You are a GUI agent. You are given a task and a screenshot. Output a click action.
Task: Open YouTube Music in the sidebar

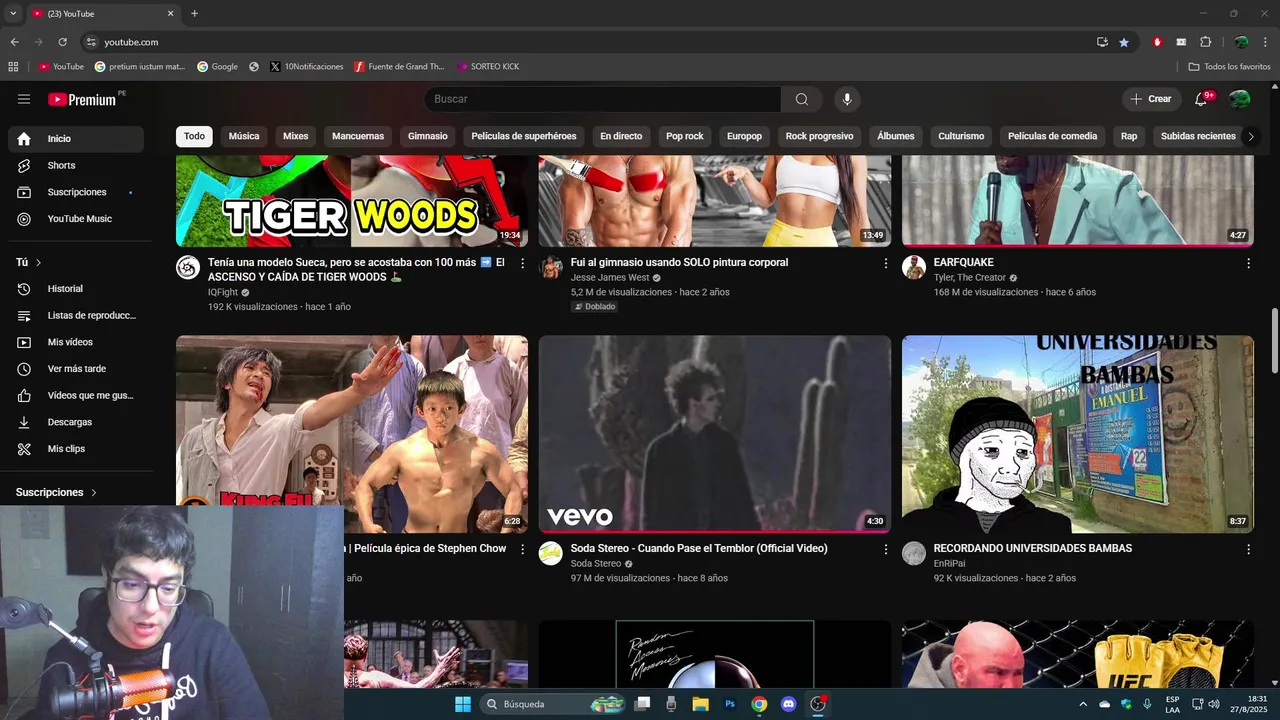(76, 219)
